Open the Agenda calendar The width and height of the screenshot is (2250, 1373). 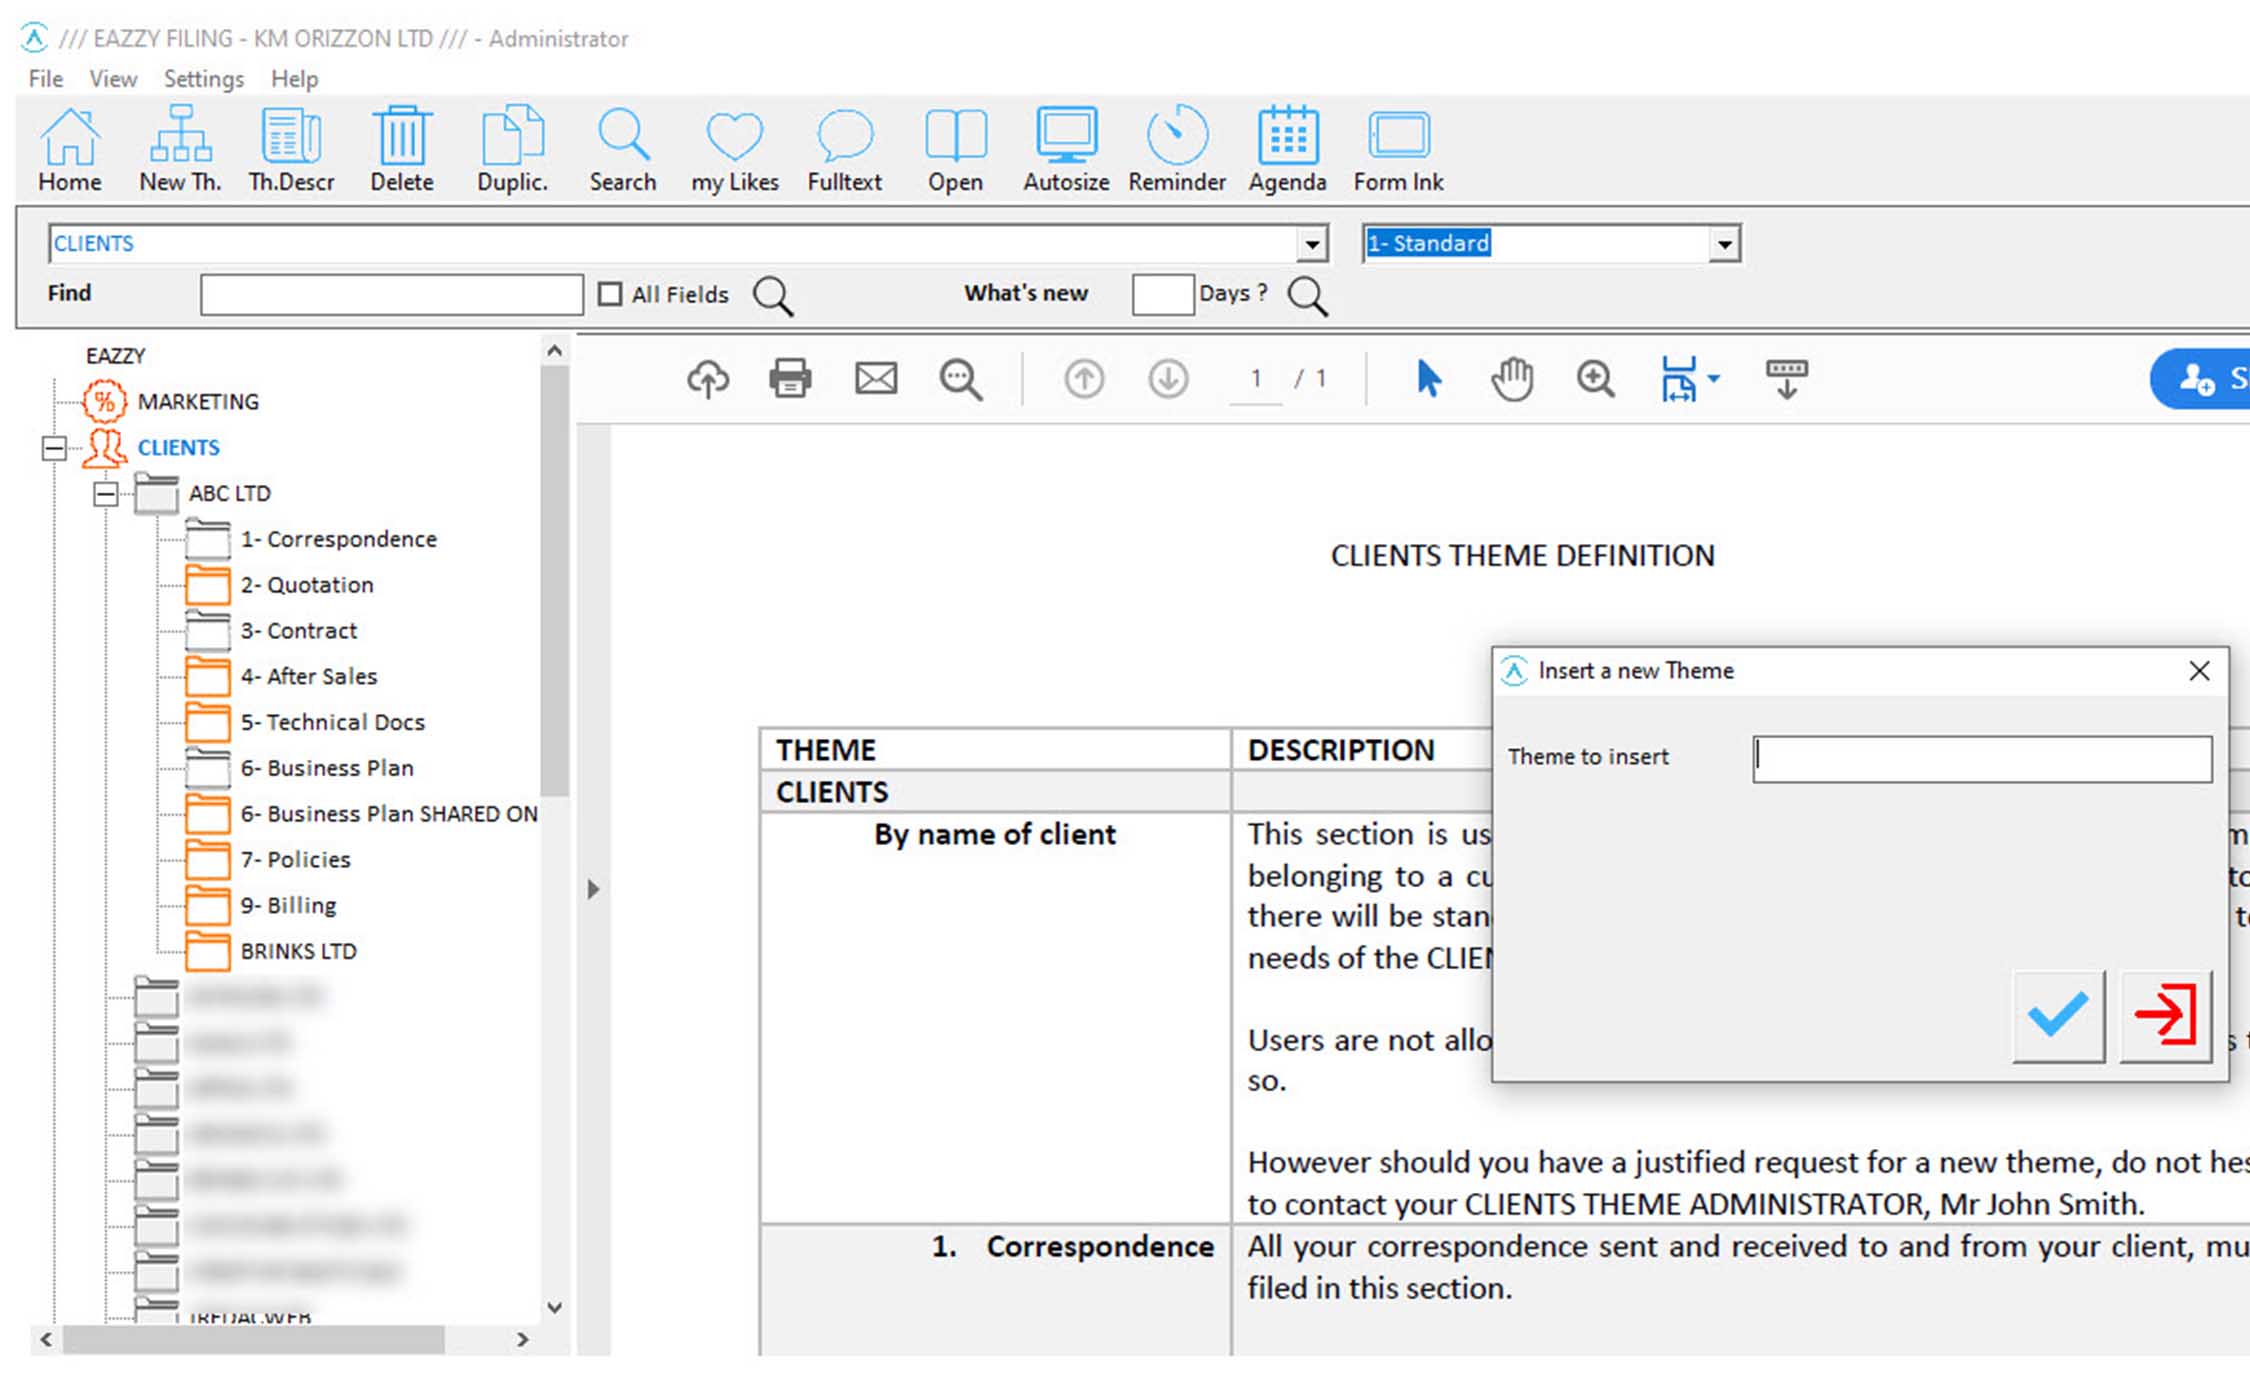pyautogui.click(x=1287, y=149)
